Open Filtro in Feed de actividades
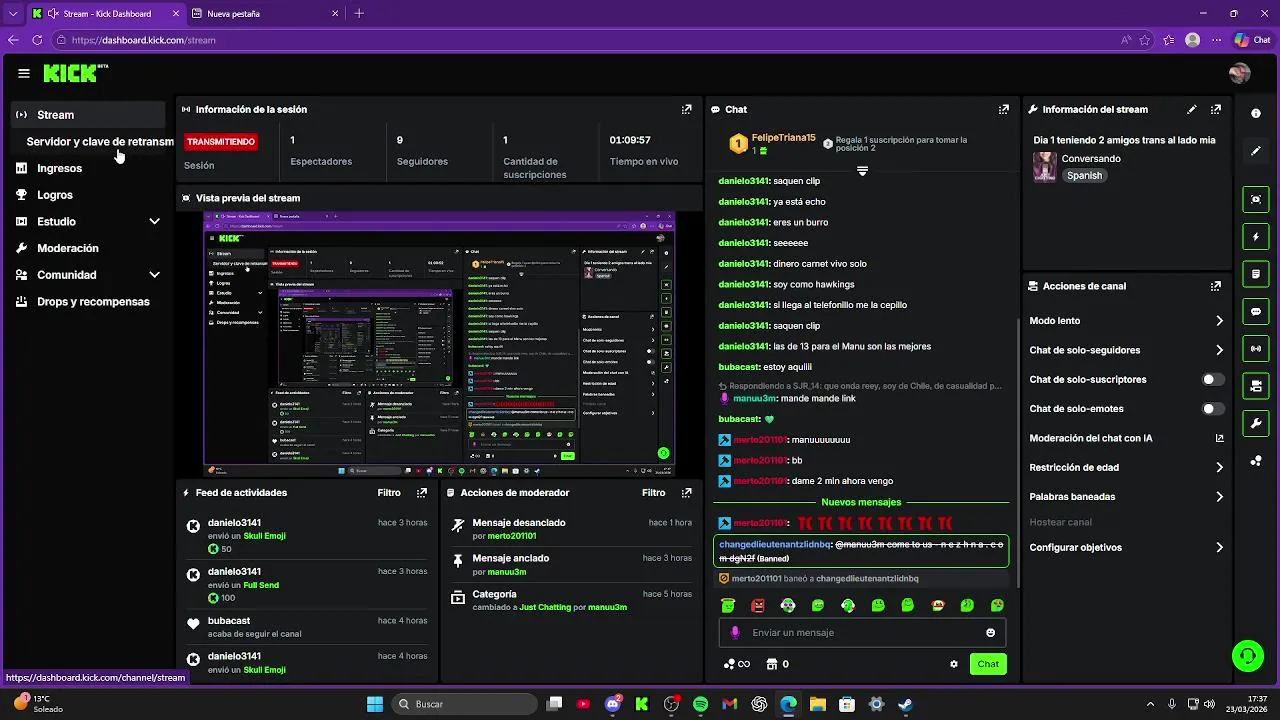The width and height of the screenshot is (1280, 720). (x=389, y=493)
